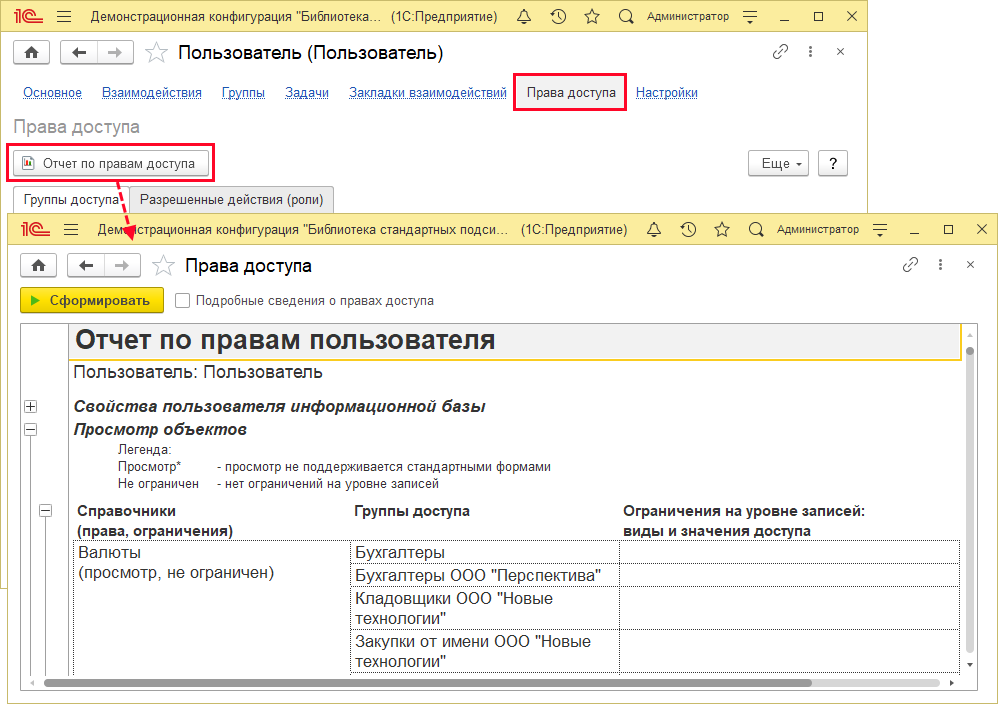Open help question mark button

point(832,163)
